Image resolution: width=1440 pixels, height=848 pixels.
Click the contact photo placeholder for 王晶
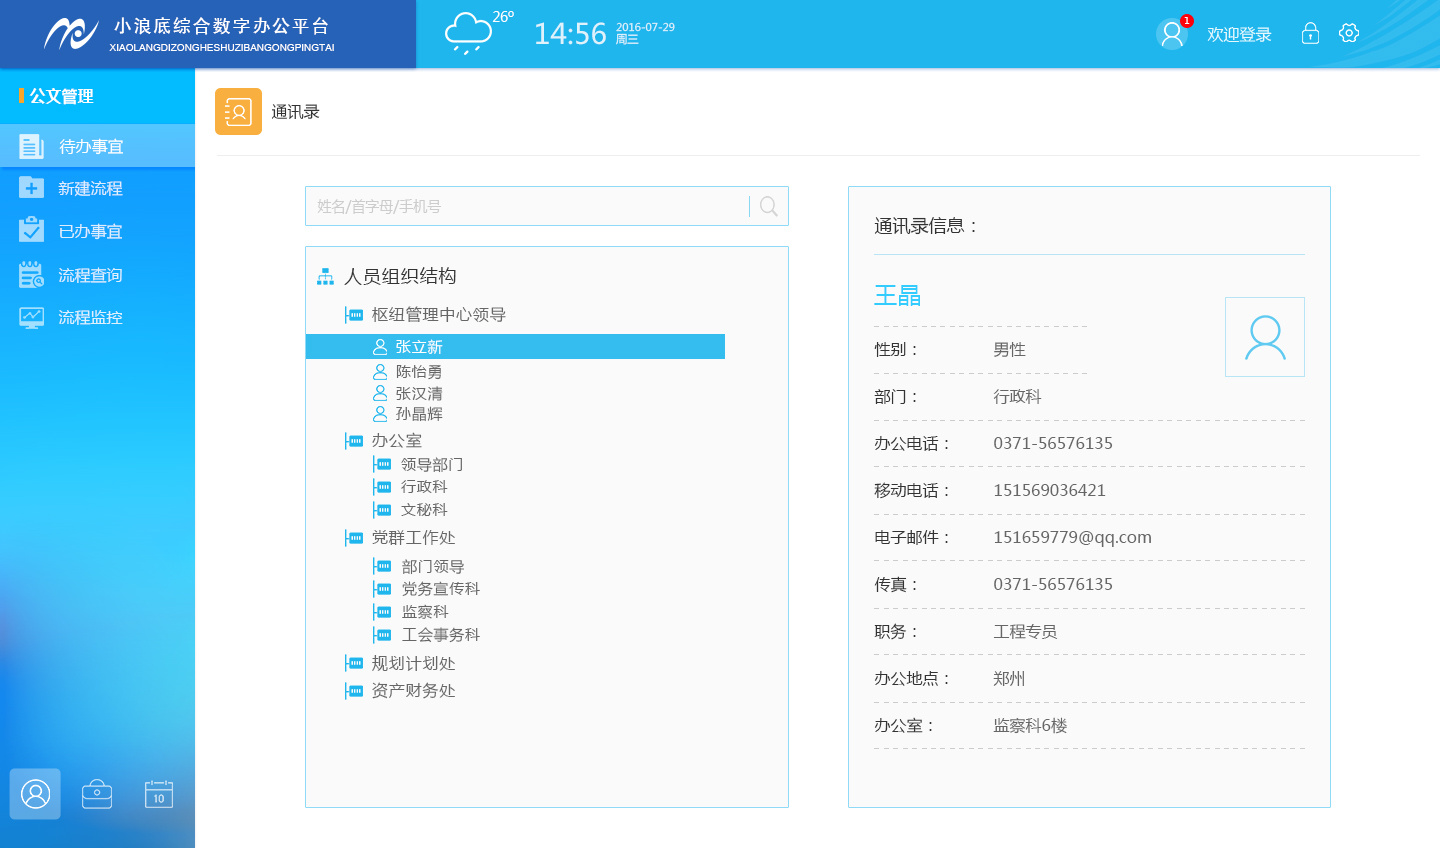(1265, 337)
